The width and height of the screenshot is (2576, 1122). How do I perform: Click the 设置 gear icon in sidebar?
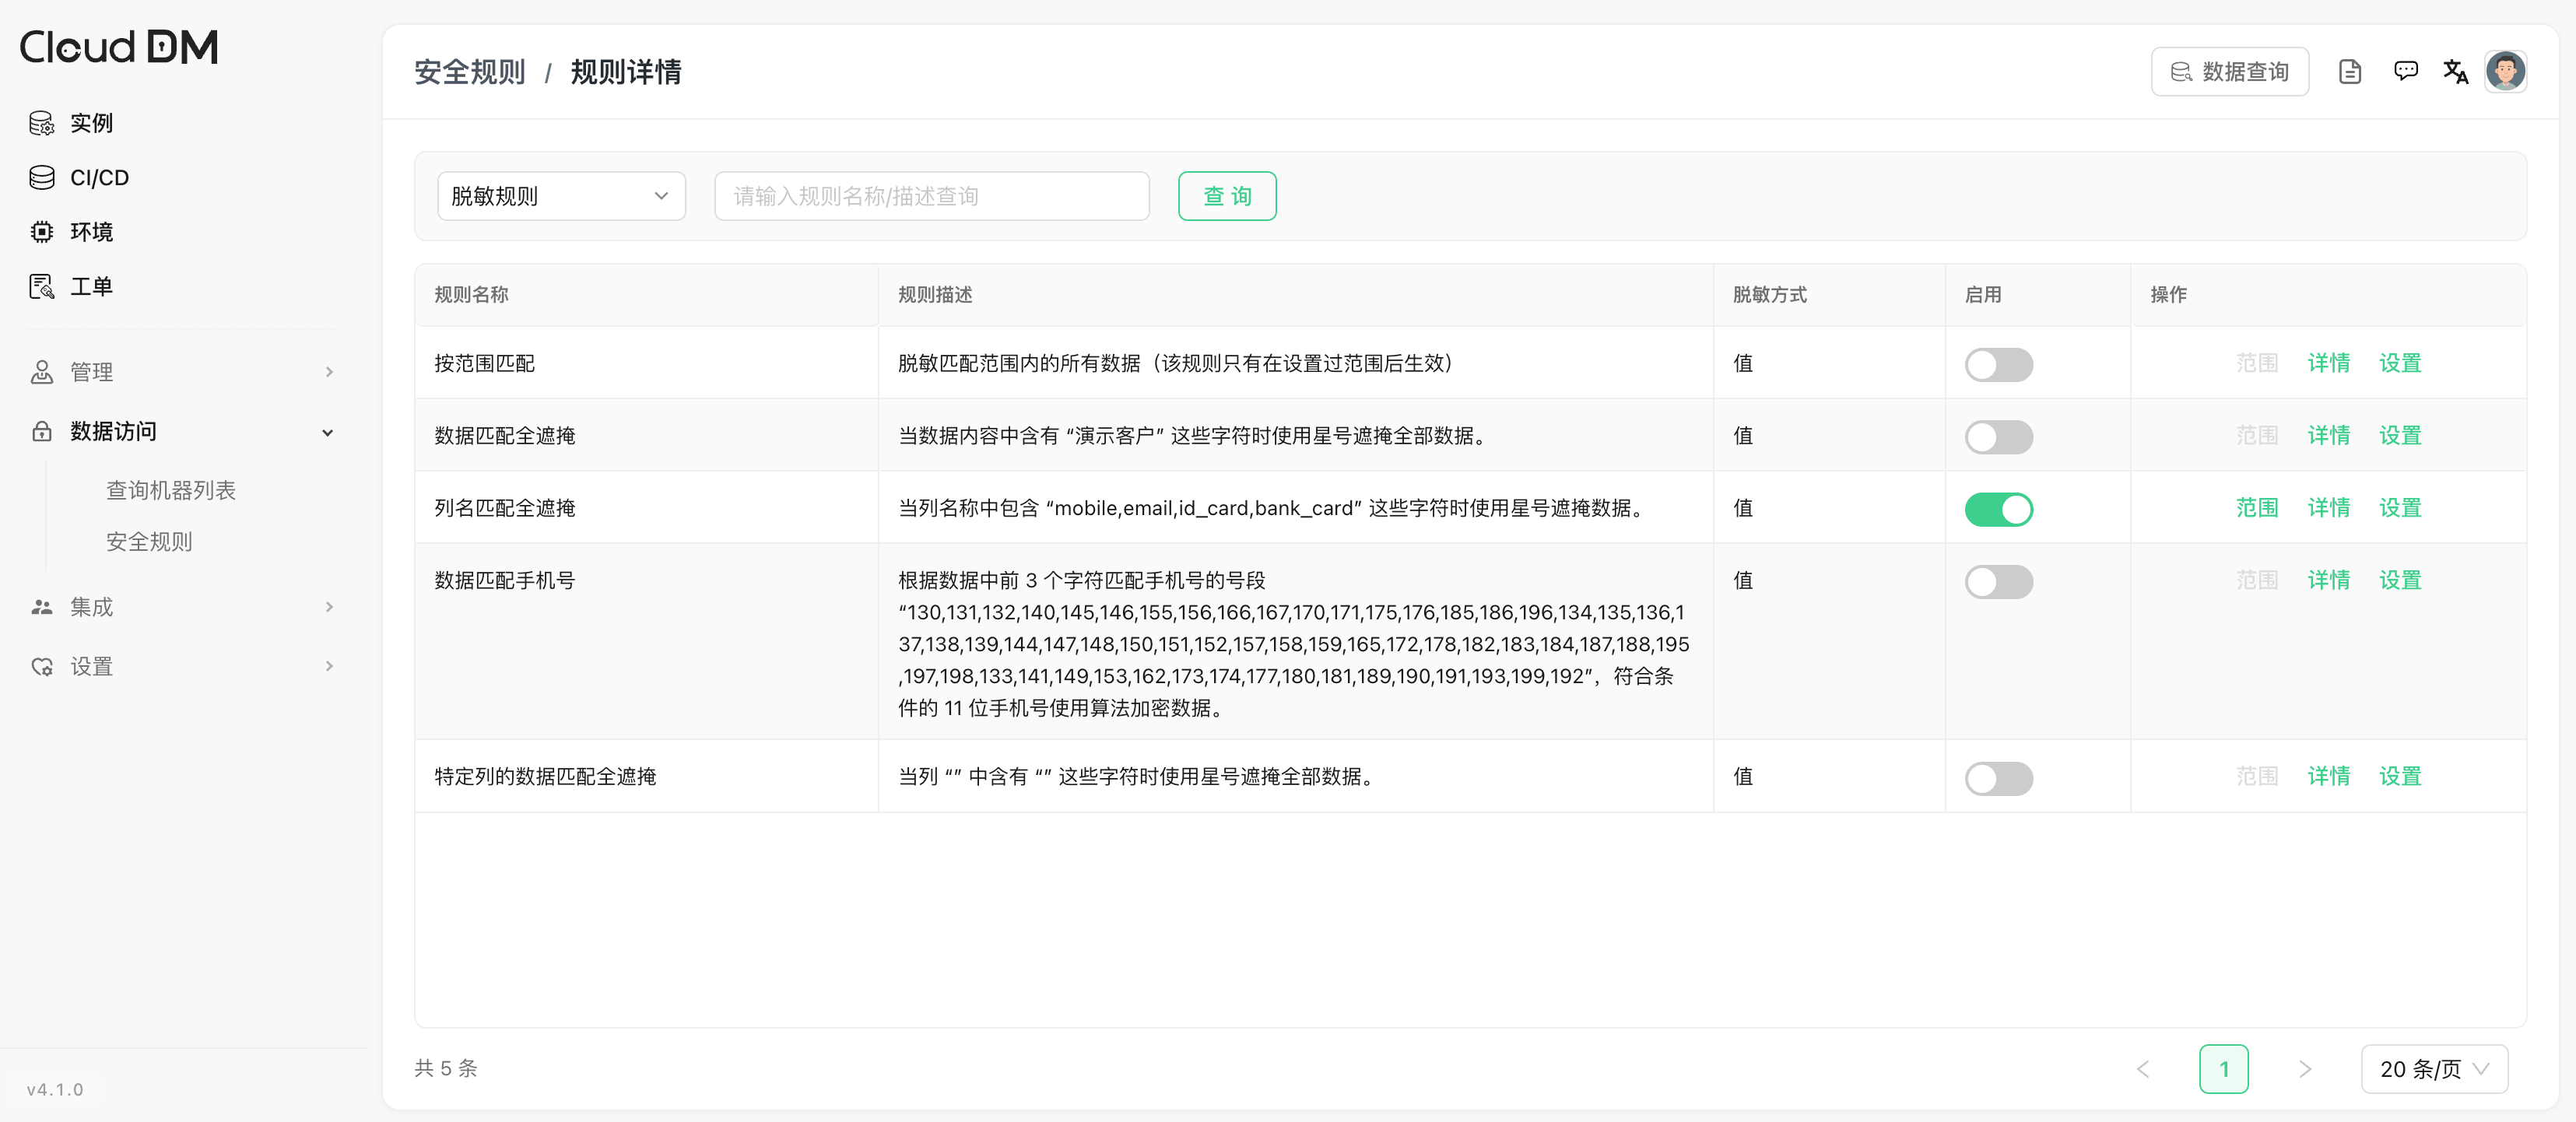(41, 667)
